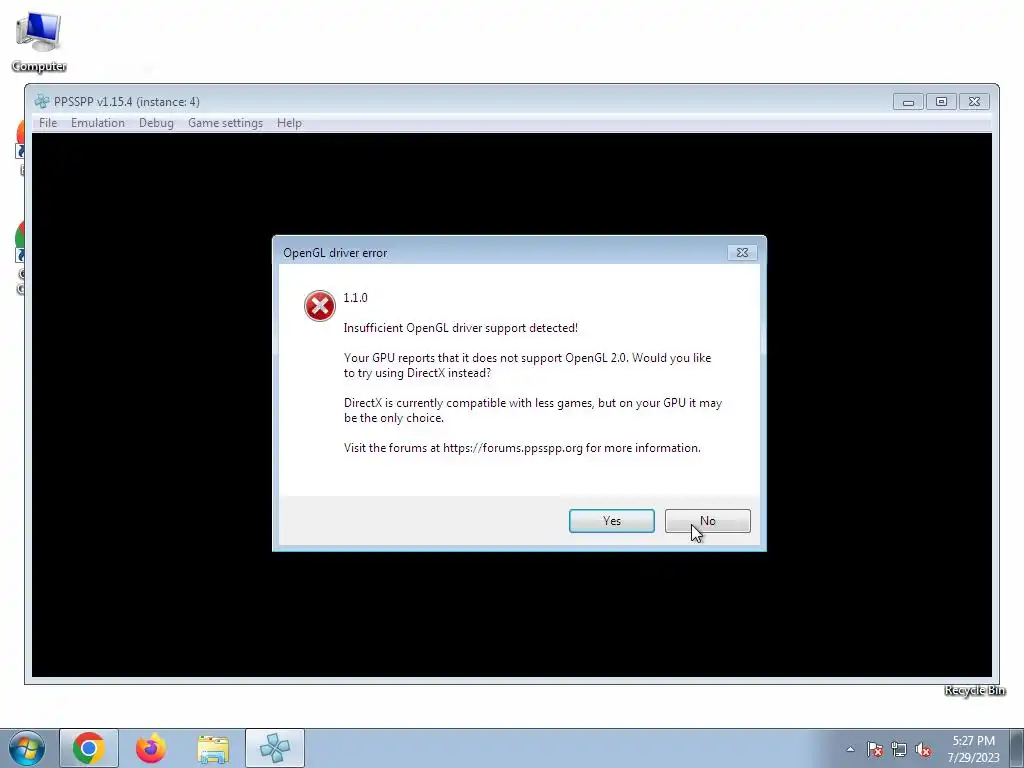Close the PPSSPP window
The height and width of the screenshot is (768, 1024).
(x=974, y=102)
